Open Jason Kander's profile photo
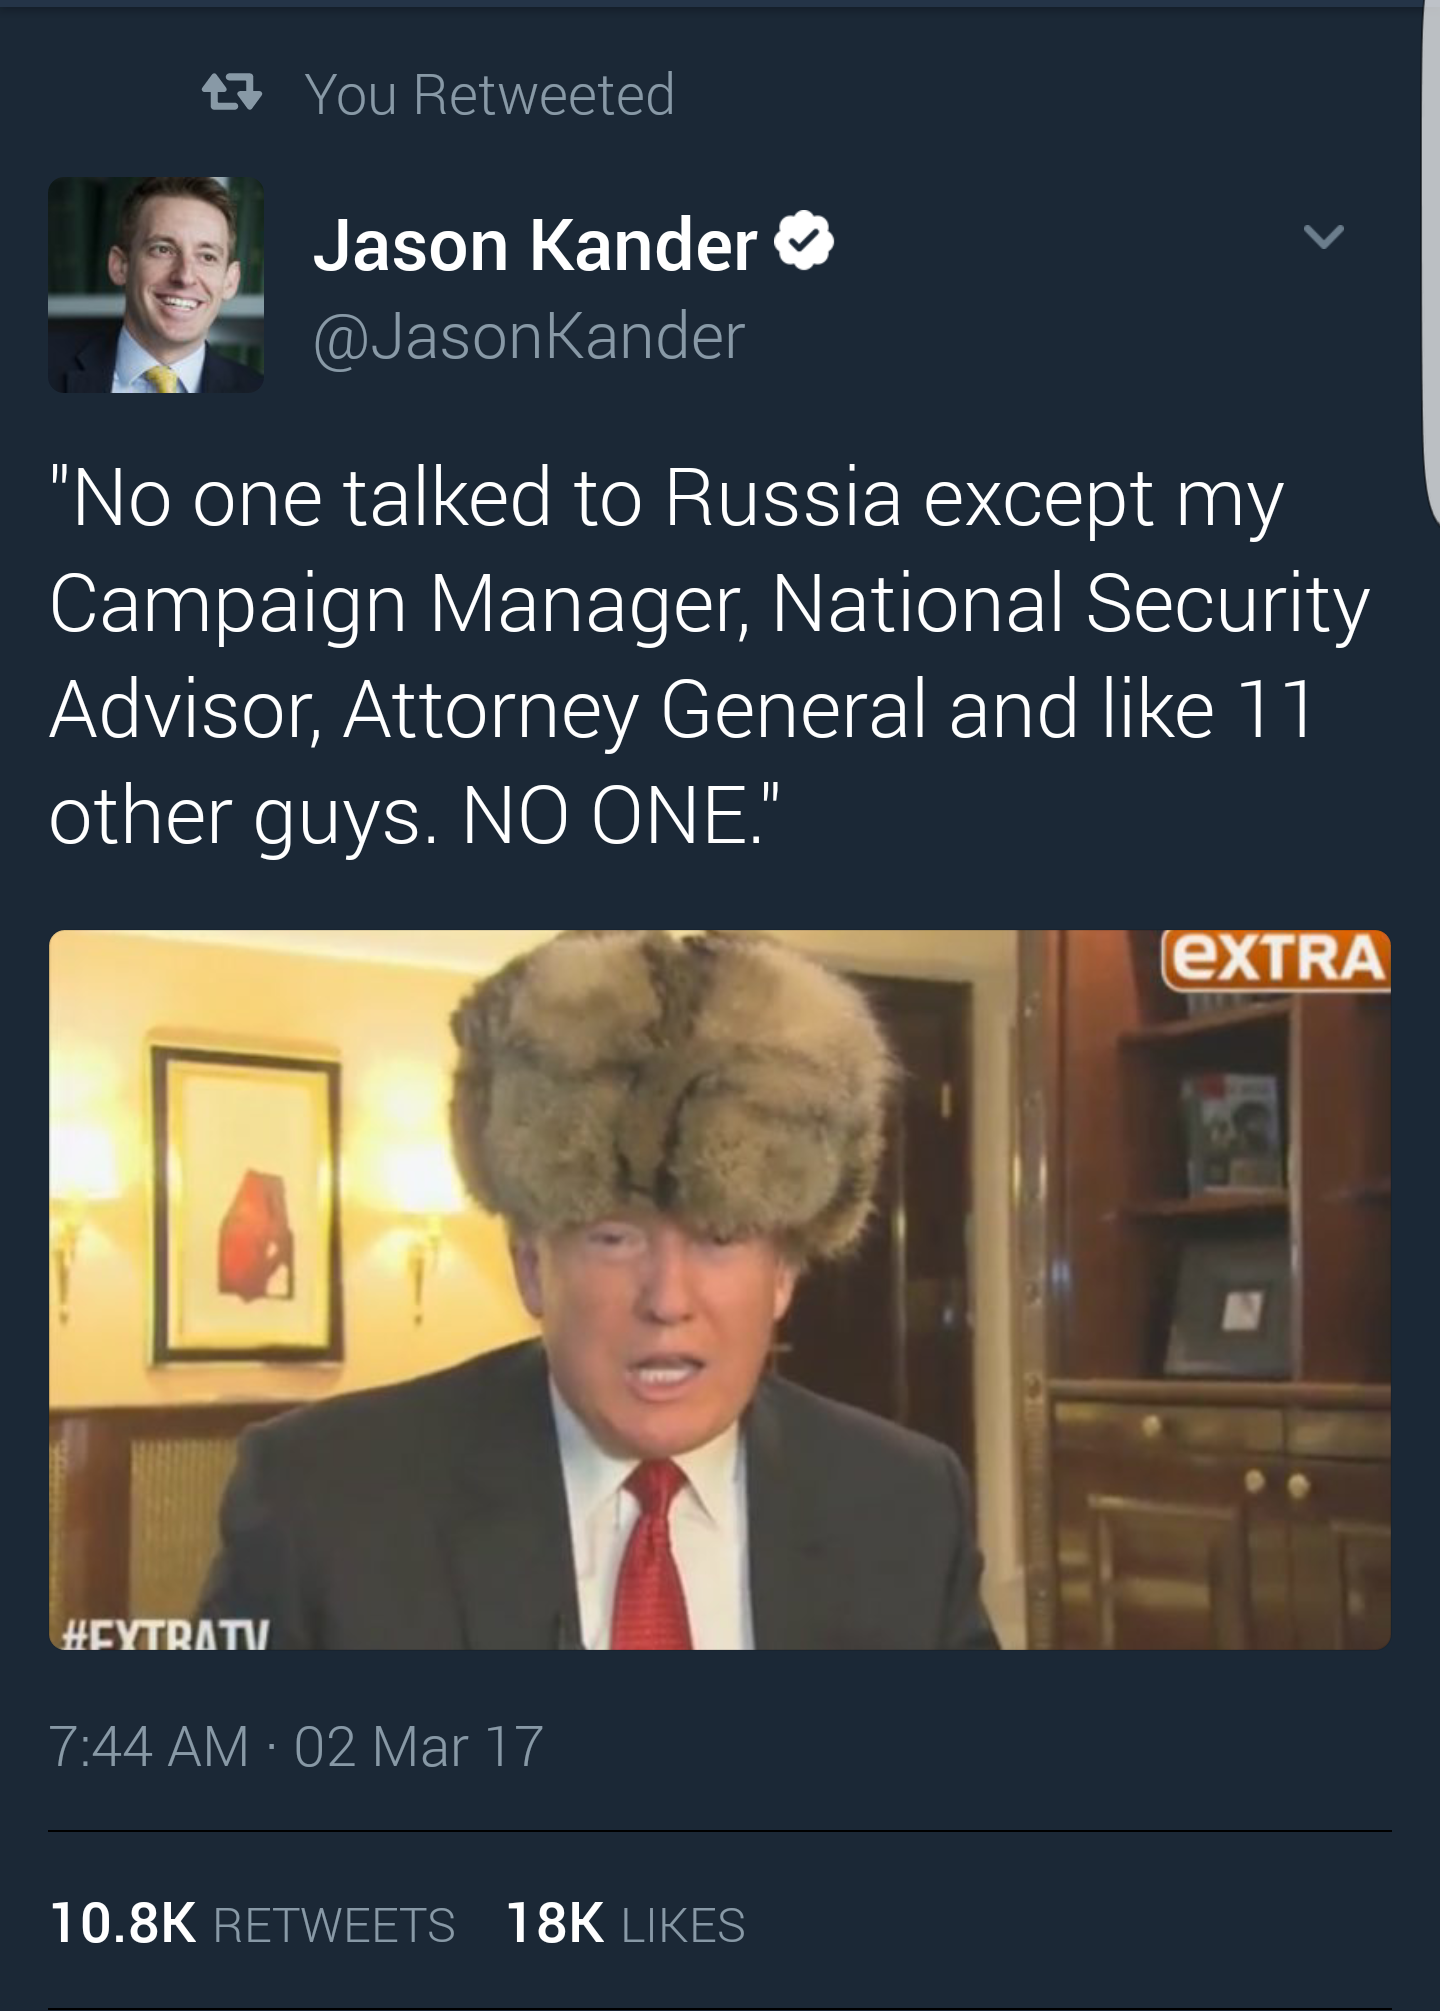Screen dimensions: 1440x2011 156,285
